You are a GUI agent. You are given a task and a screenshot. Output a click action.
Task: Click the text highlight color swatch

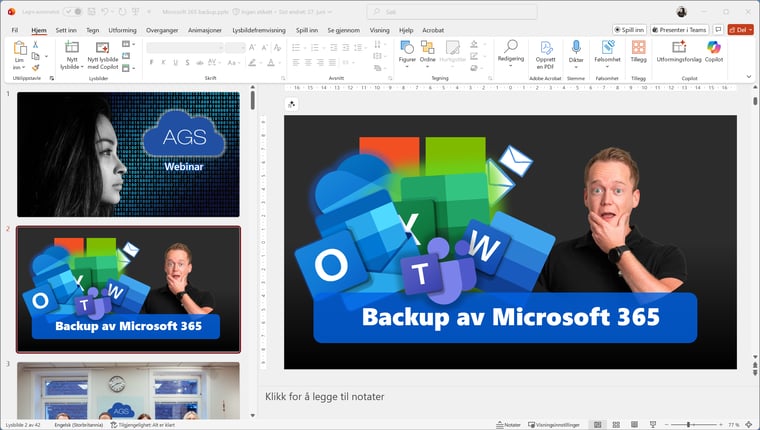(x=252, y=63)
